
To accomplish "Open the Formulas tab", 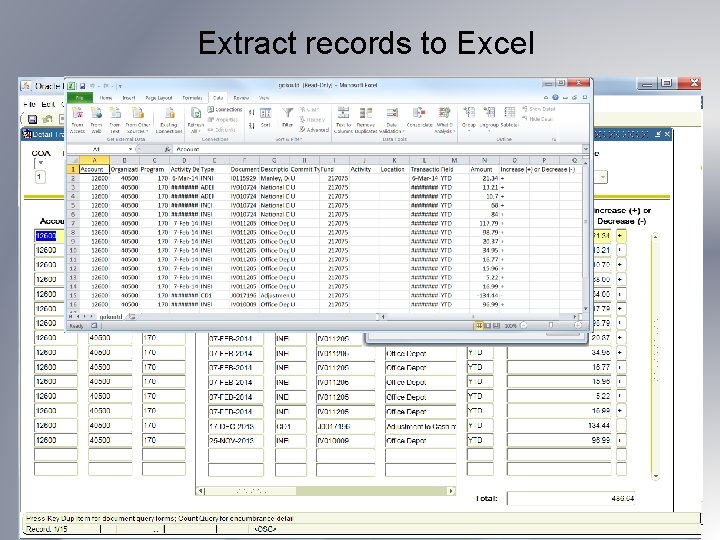I will 192,98.
